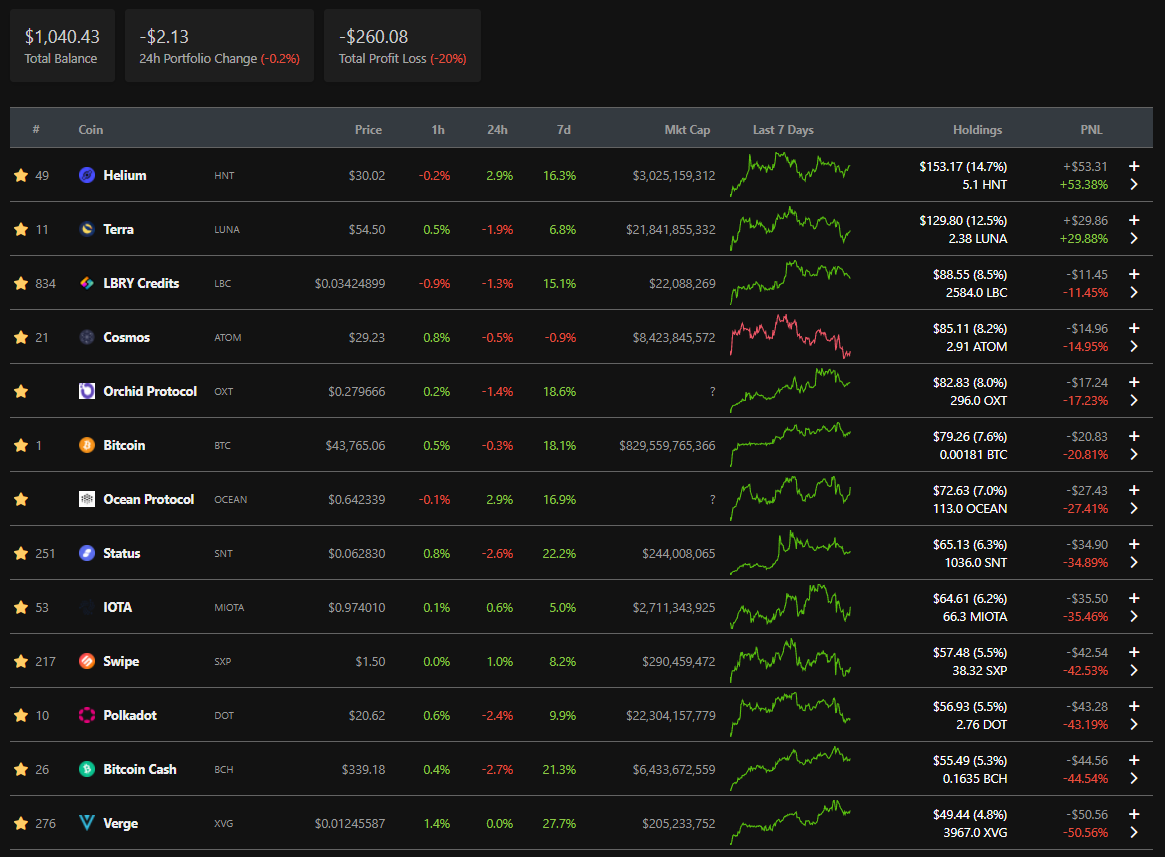Click the Verge coin logo icon
Screen dimensions: 1165x857
click(87, 823)
